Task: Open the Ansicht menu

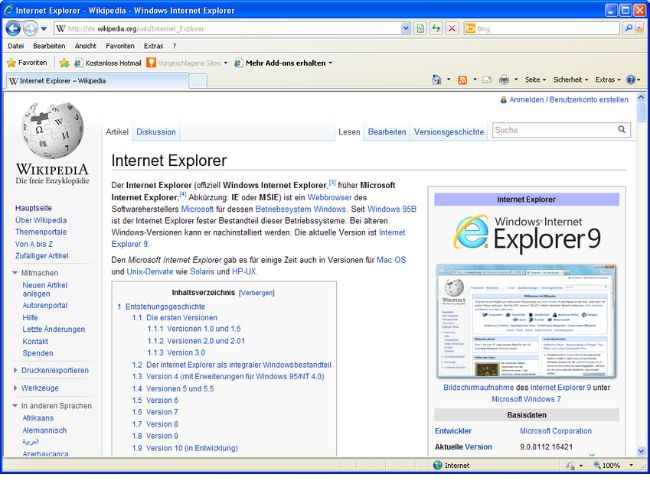Action: [85, 46]
